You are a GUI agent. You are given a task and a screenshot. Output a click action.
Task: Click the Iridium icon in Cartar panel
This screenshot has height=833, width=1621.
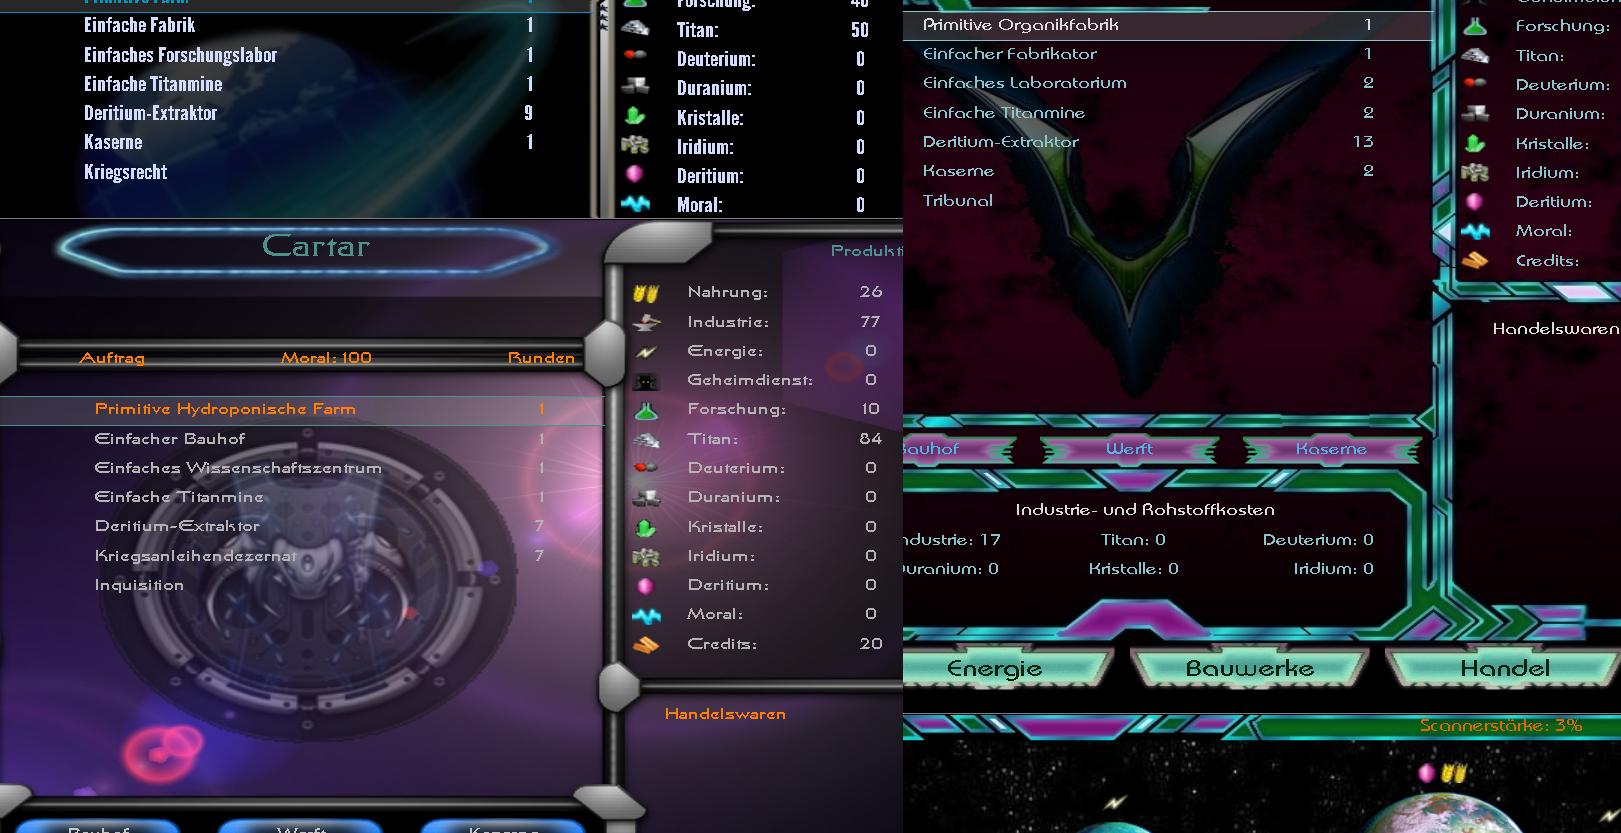646,556
